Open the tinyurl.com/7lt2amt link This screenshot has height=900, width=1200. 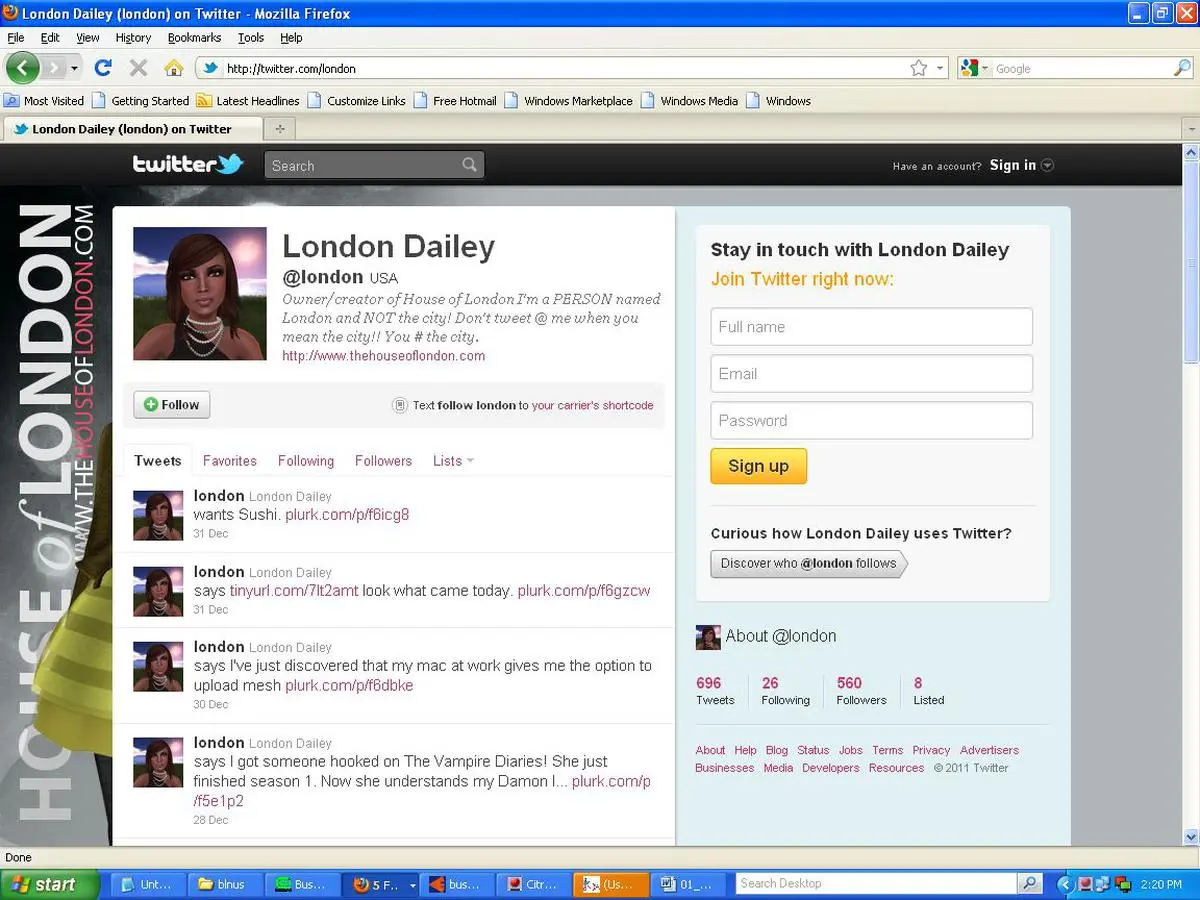point(294,591)
